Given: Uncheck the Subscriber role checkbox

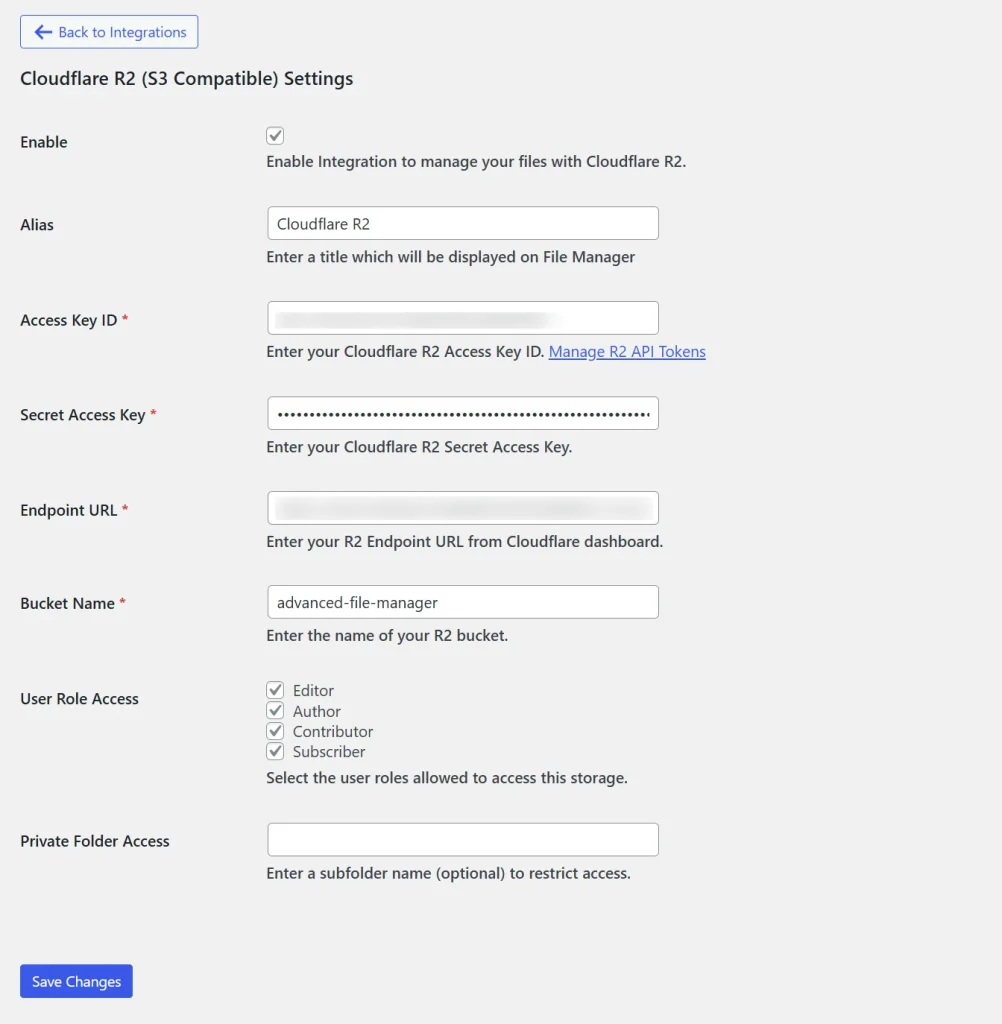Looking at the screenshot, I should 275,751.
